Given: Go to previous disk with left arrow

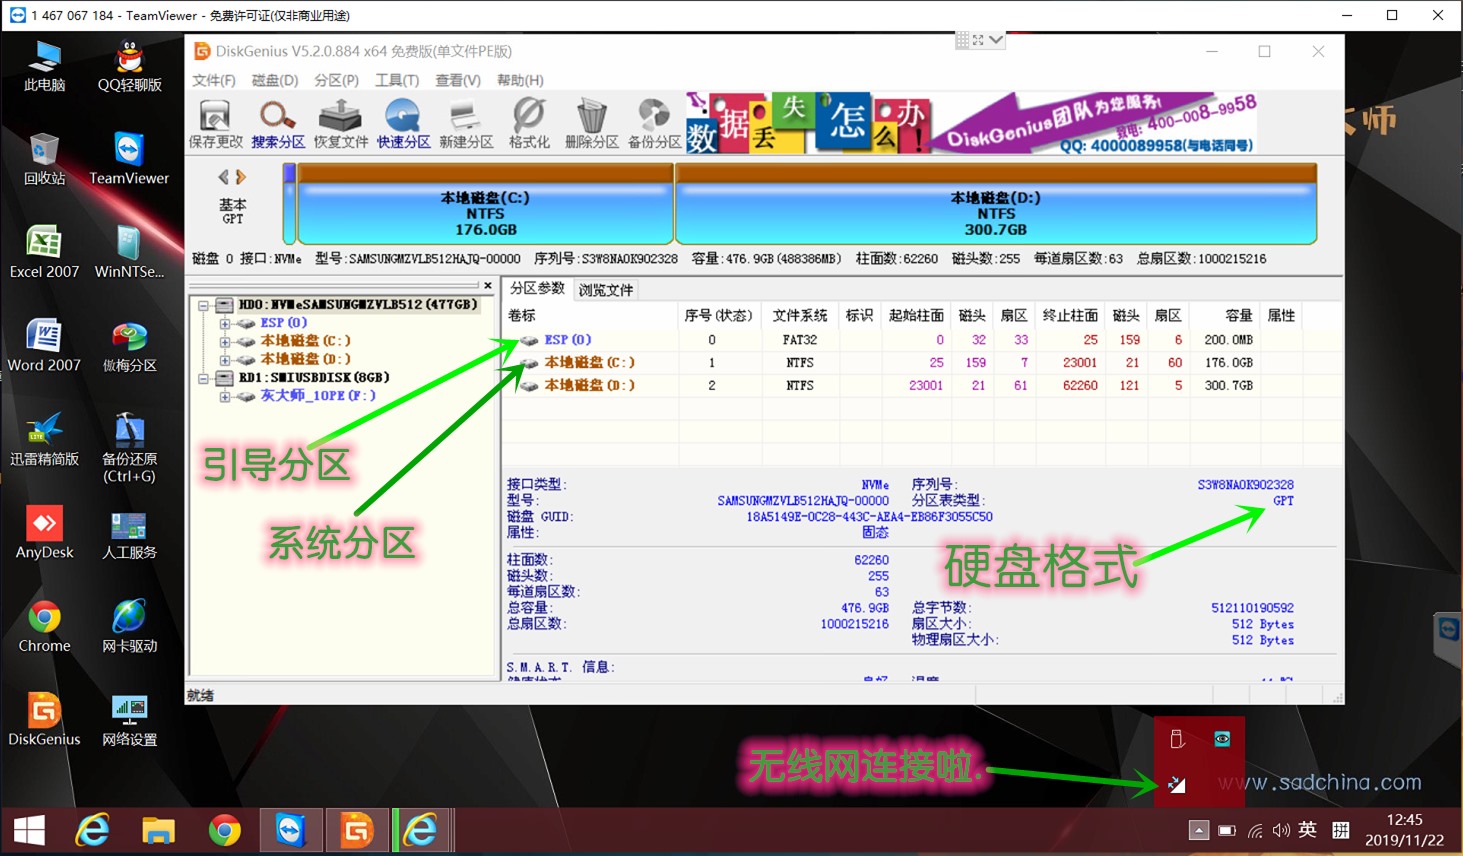Looking at the screenshot, I should pyautogui.click(x=224, y=177).
